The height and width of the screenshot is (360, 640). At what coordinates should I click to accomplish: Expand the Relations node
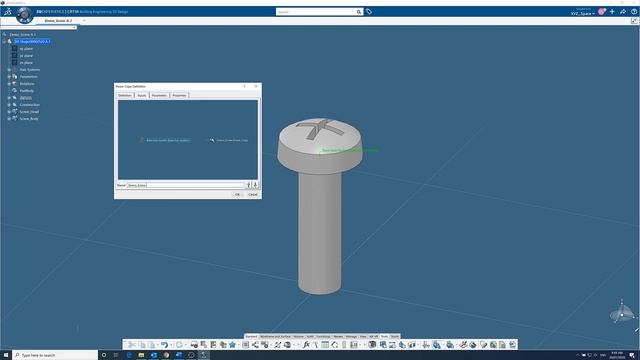coord(9,84)
